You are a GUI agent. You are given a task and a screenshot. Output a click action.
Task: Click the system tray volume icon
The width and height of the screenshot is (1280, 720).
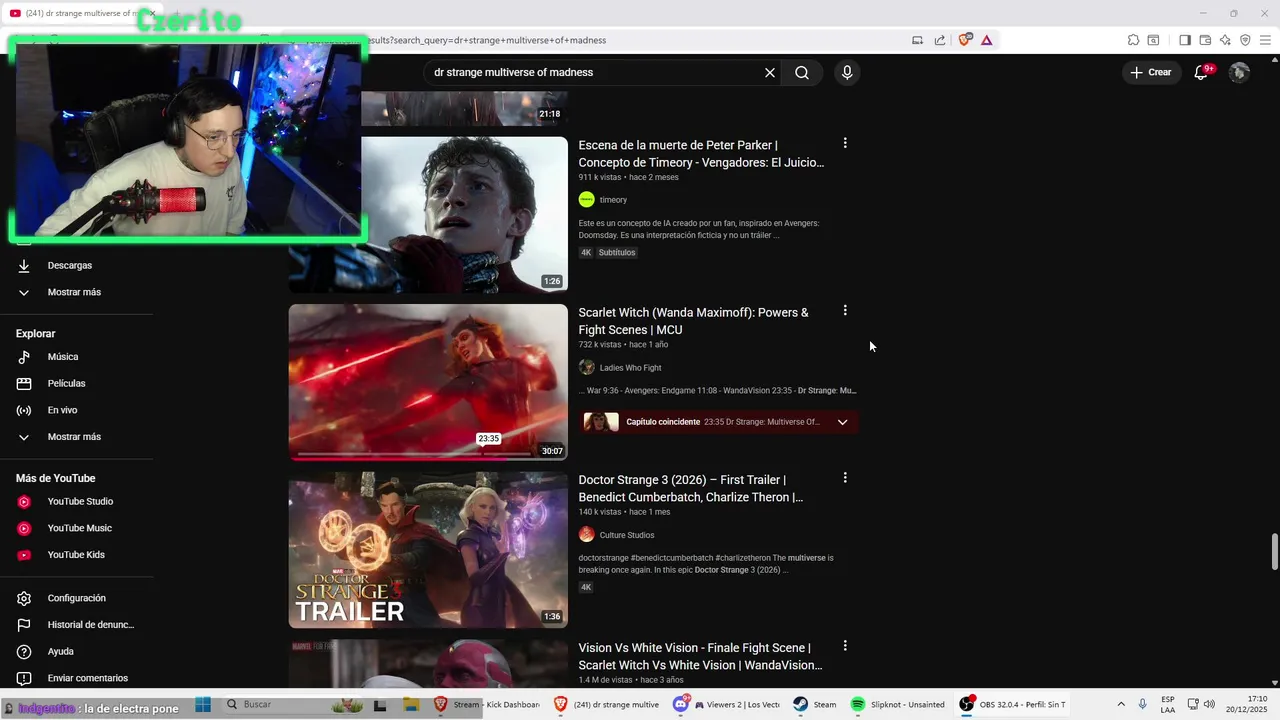pyautogui.click(x=1209, y=704)
